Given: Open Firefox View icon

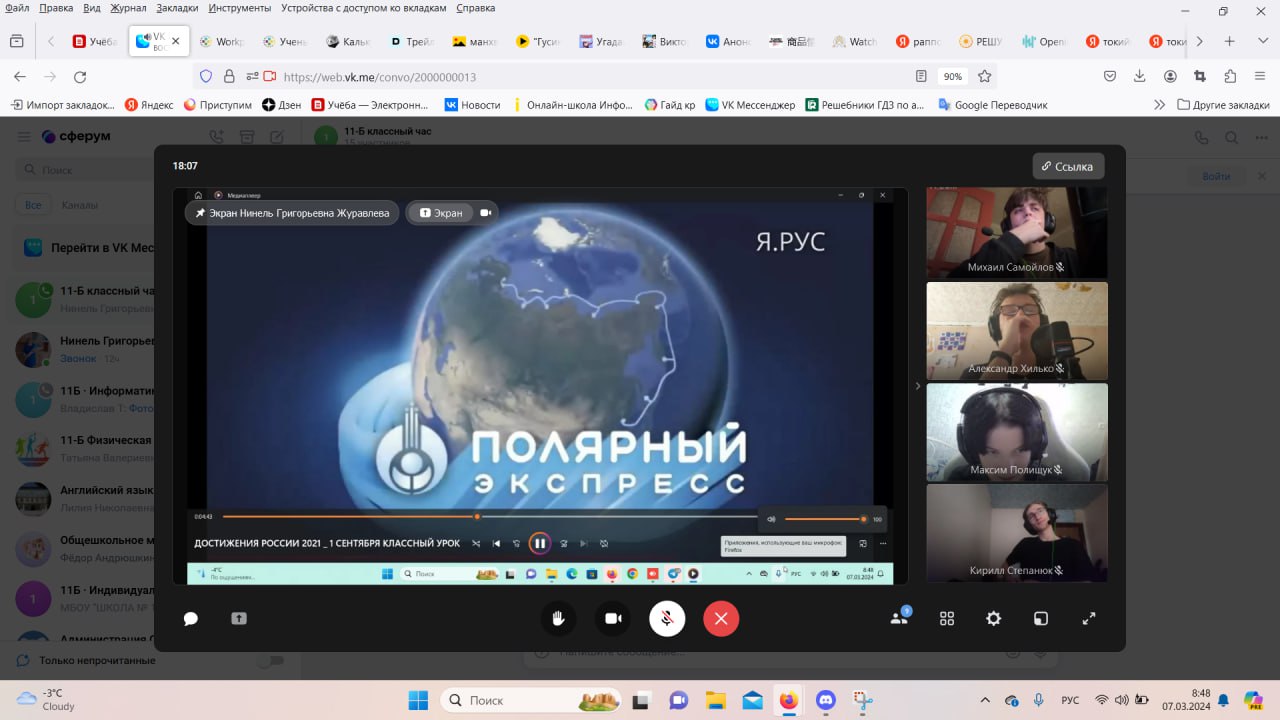Looking at the screenshot, I should 16,41.
